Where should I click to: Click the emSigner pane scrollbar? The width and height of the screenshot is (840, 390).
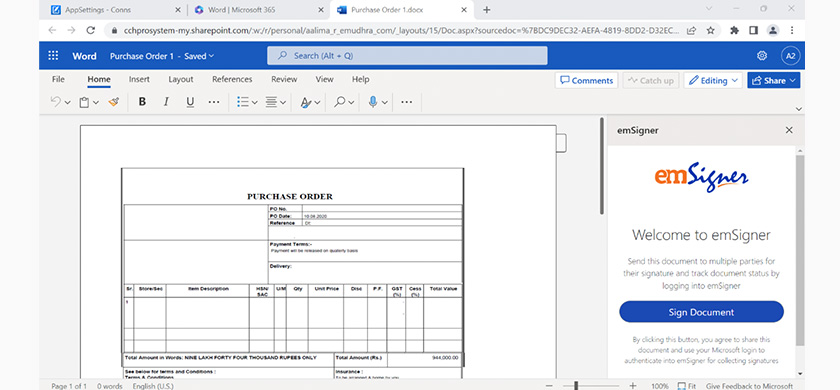coord(800,250)
